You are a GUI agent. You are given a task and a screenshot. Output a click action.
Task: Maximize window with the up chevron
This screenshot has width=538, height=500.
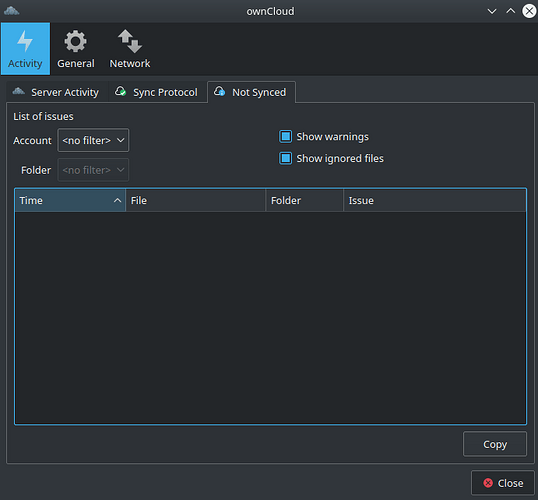click(x=511, y=11)
